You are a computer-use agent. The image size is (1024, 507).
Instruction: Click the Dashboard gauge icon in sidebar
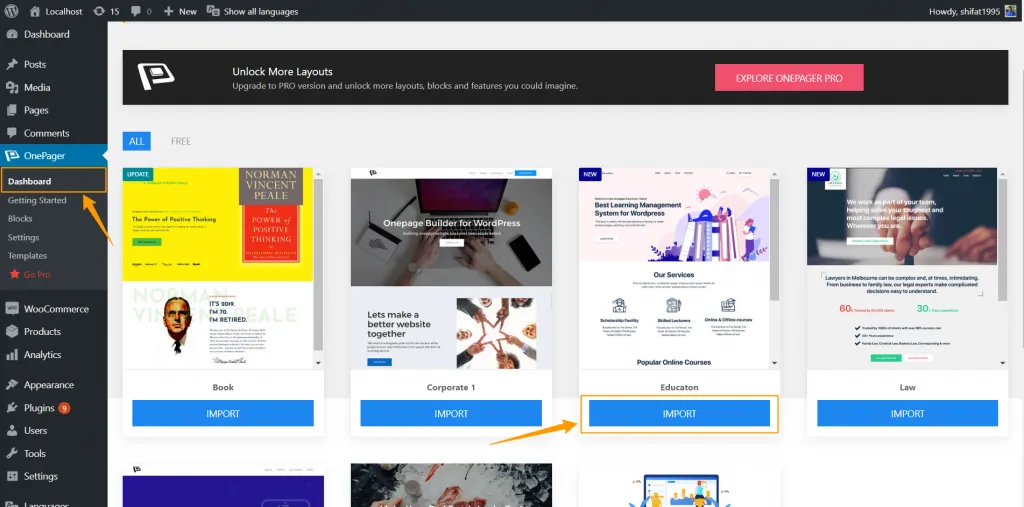coord(12,34)
